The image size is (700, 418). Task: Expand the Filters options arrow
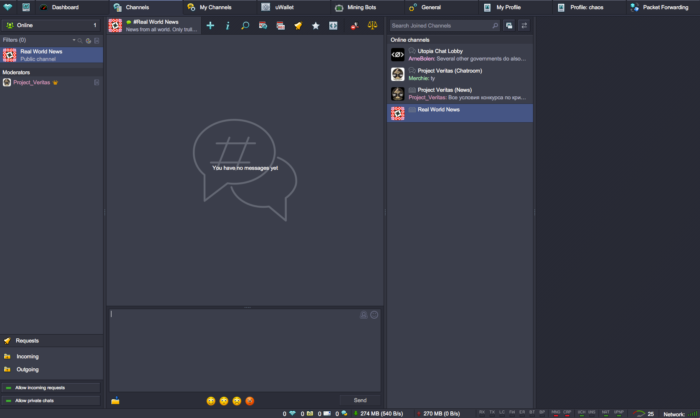pos(73,40)
